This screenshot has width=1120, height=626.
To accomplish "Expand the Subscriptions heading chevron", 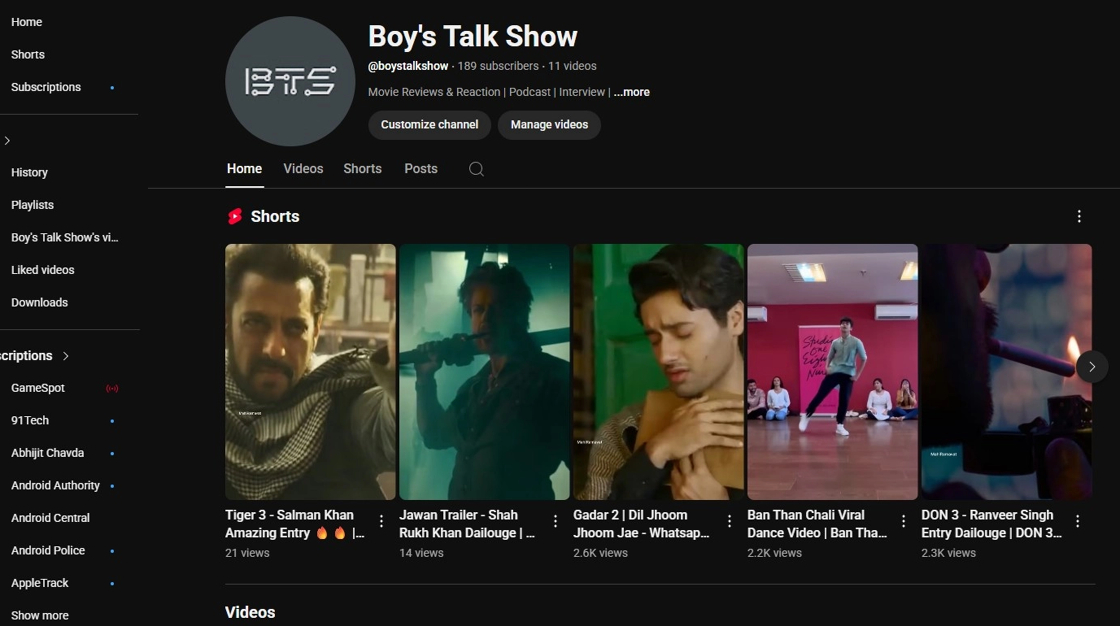I will [66, 356].
